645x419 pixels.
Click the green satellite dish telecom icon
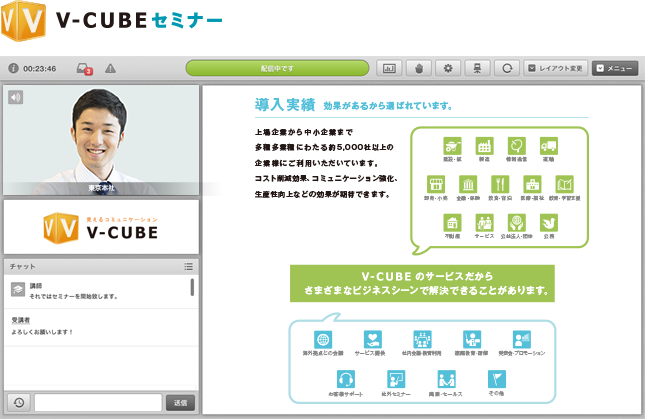coord(517,146)
